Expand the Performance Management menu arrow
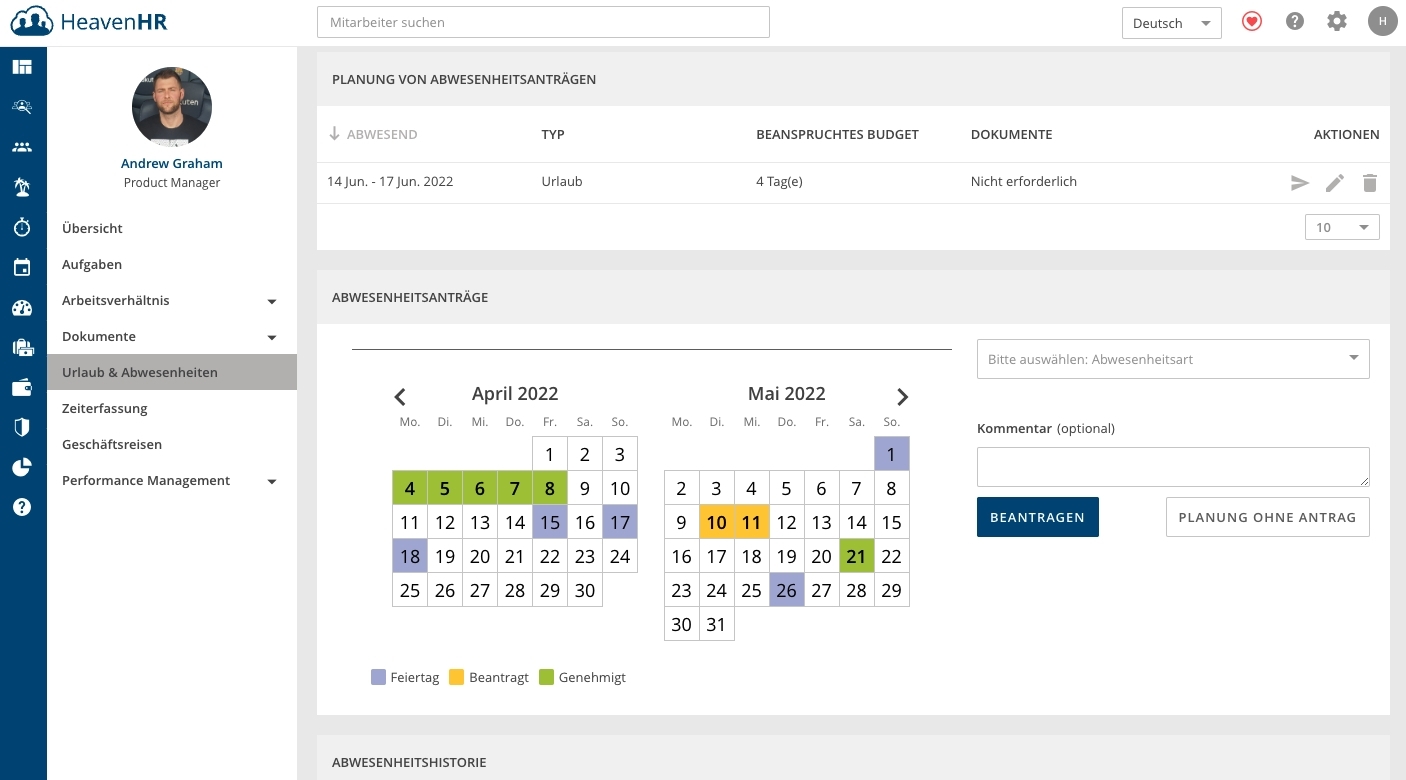1406x780 pixels. [x=272, y=481]
